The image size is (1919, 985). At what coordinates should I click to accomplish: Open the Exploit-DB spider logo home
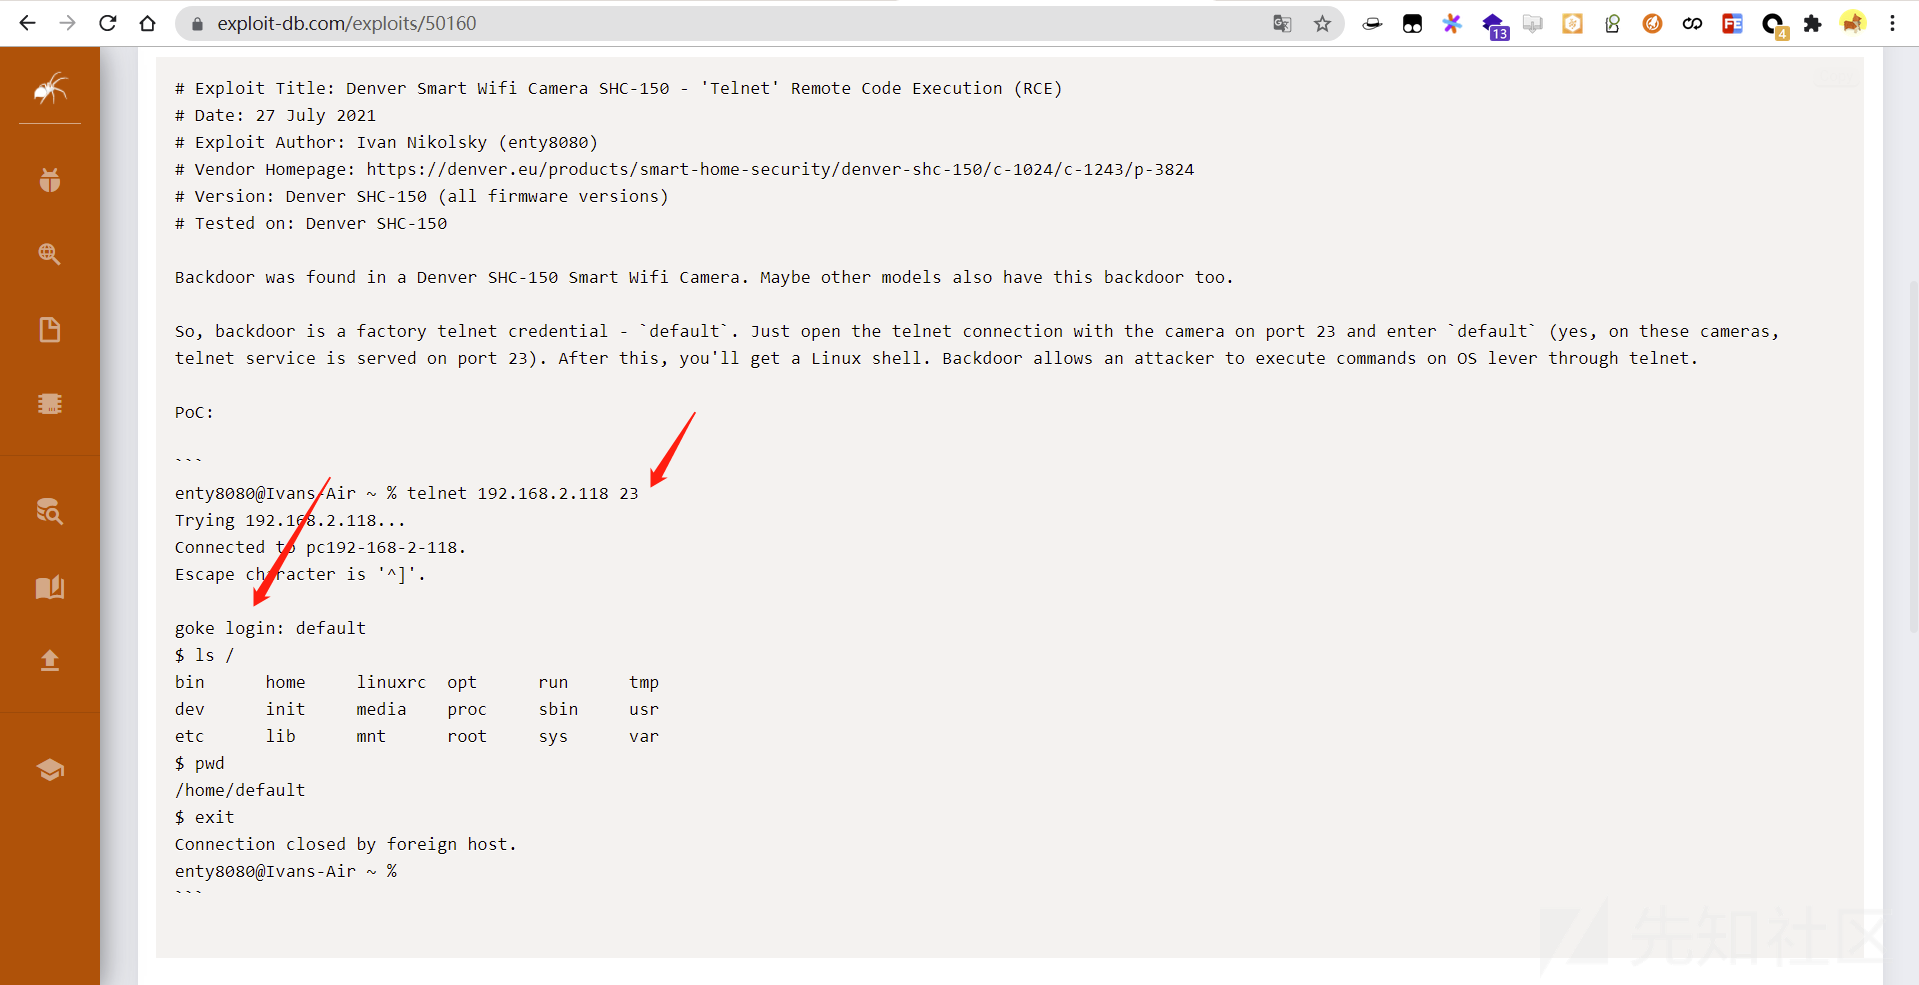(50, 89)
